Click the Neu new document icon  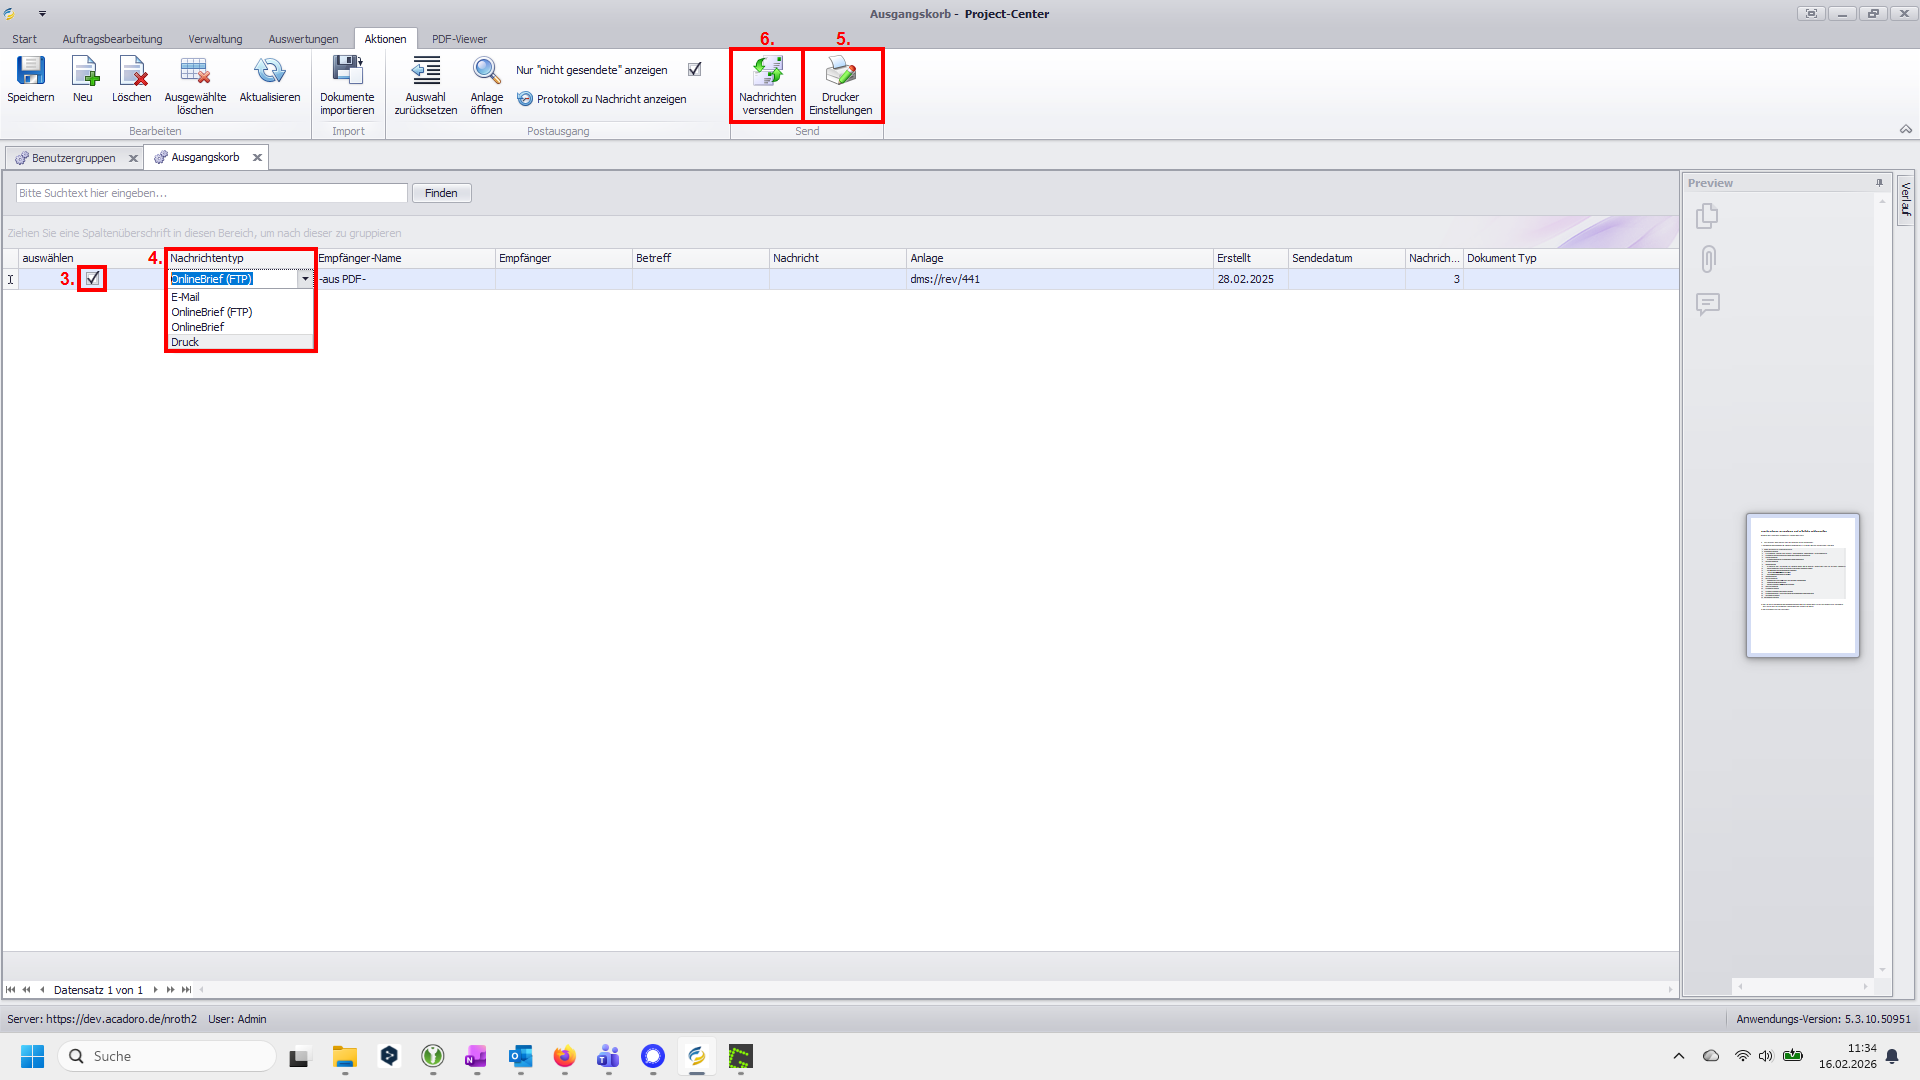click(x=83, y=72)
